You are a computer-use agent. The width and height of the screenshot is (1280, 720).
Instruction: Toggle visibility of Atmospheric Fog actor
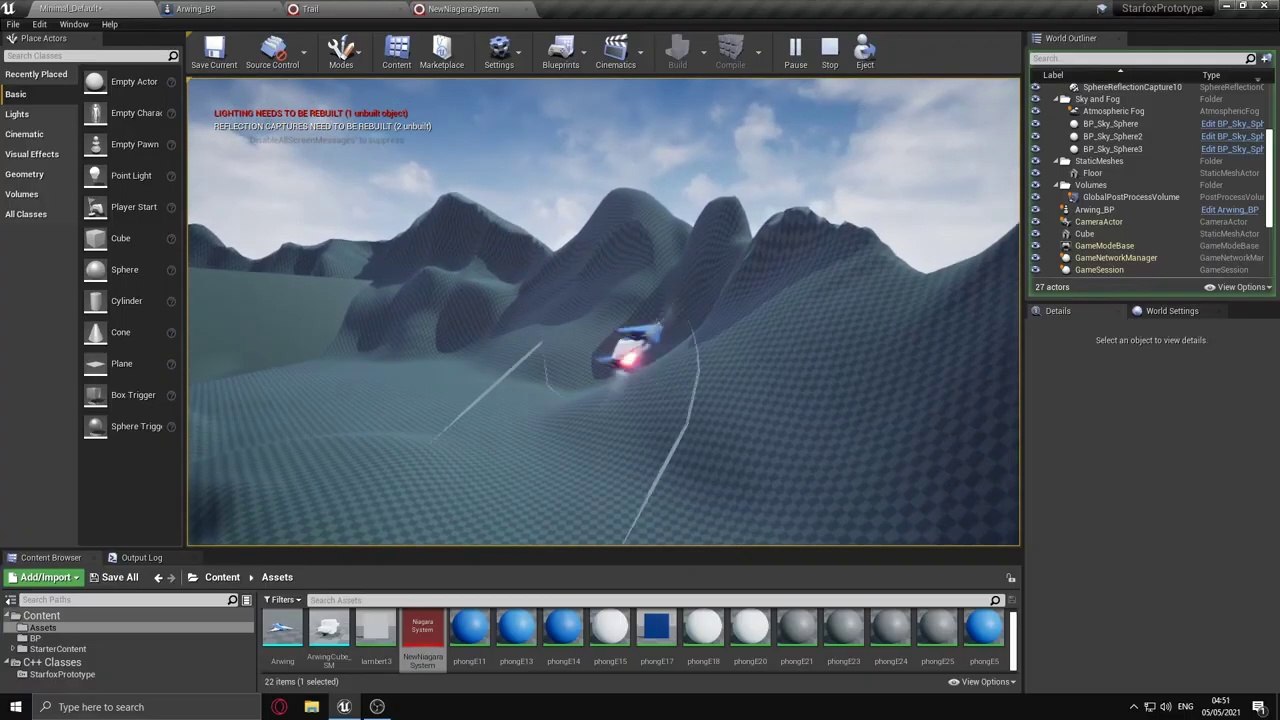pyautogui.click(x=1035, y=111)
